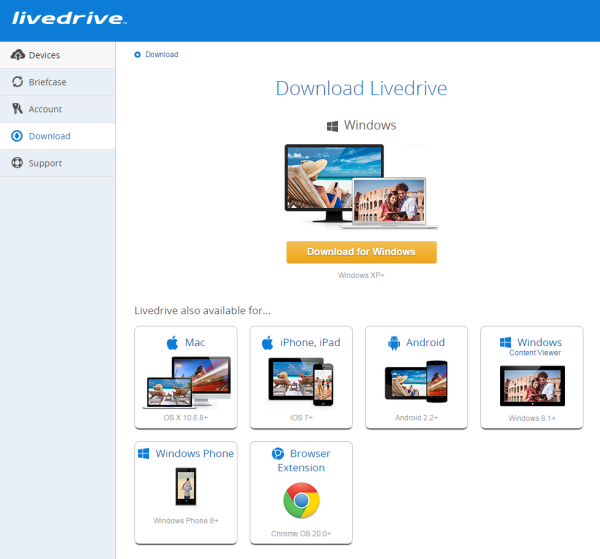Click the Apple logo on Mac card
Viewport: 600px width, 559px height.
click(173, 342)
